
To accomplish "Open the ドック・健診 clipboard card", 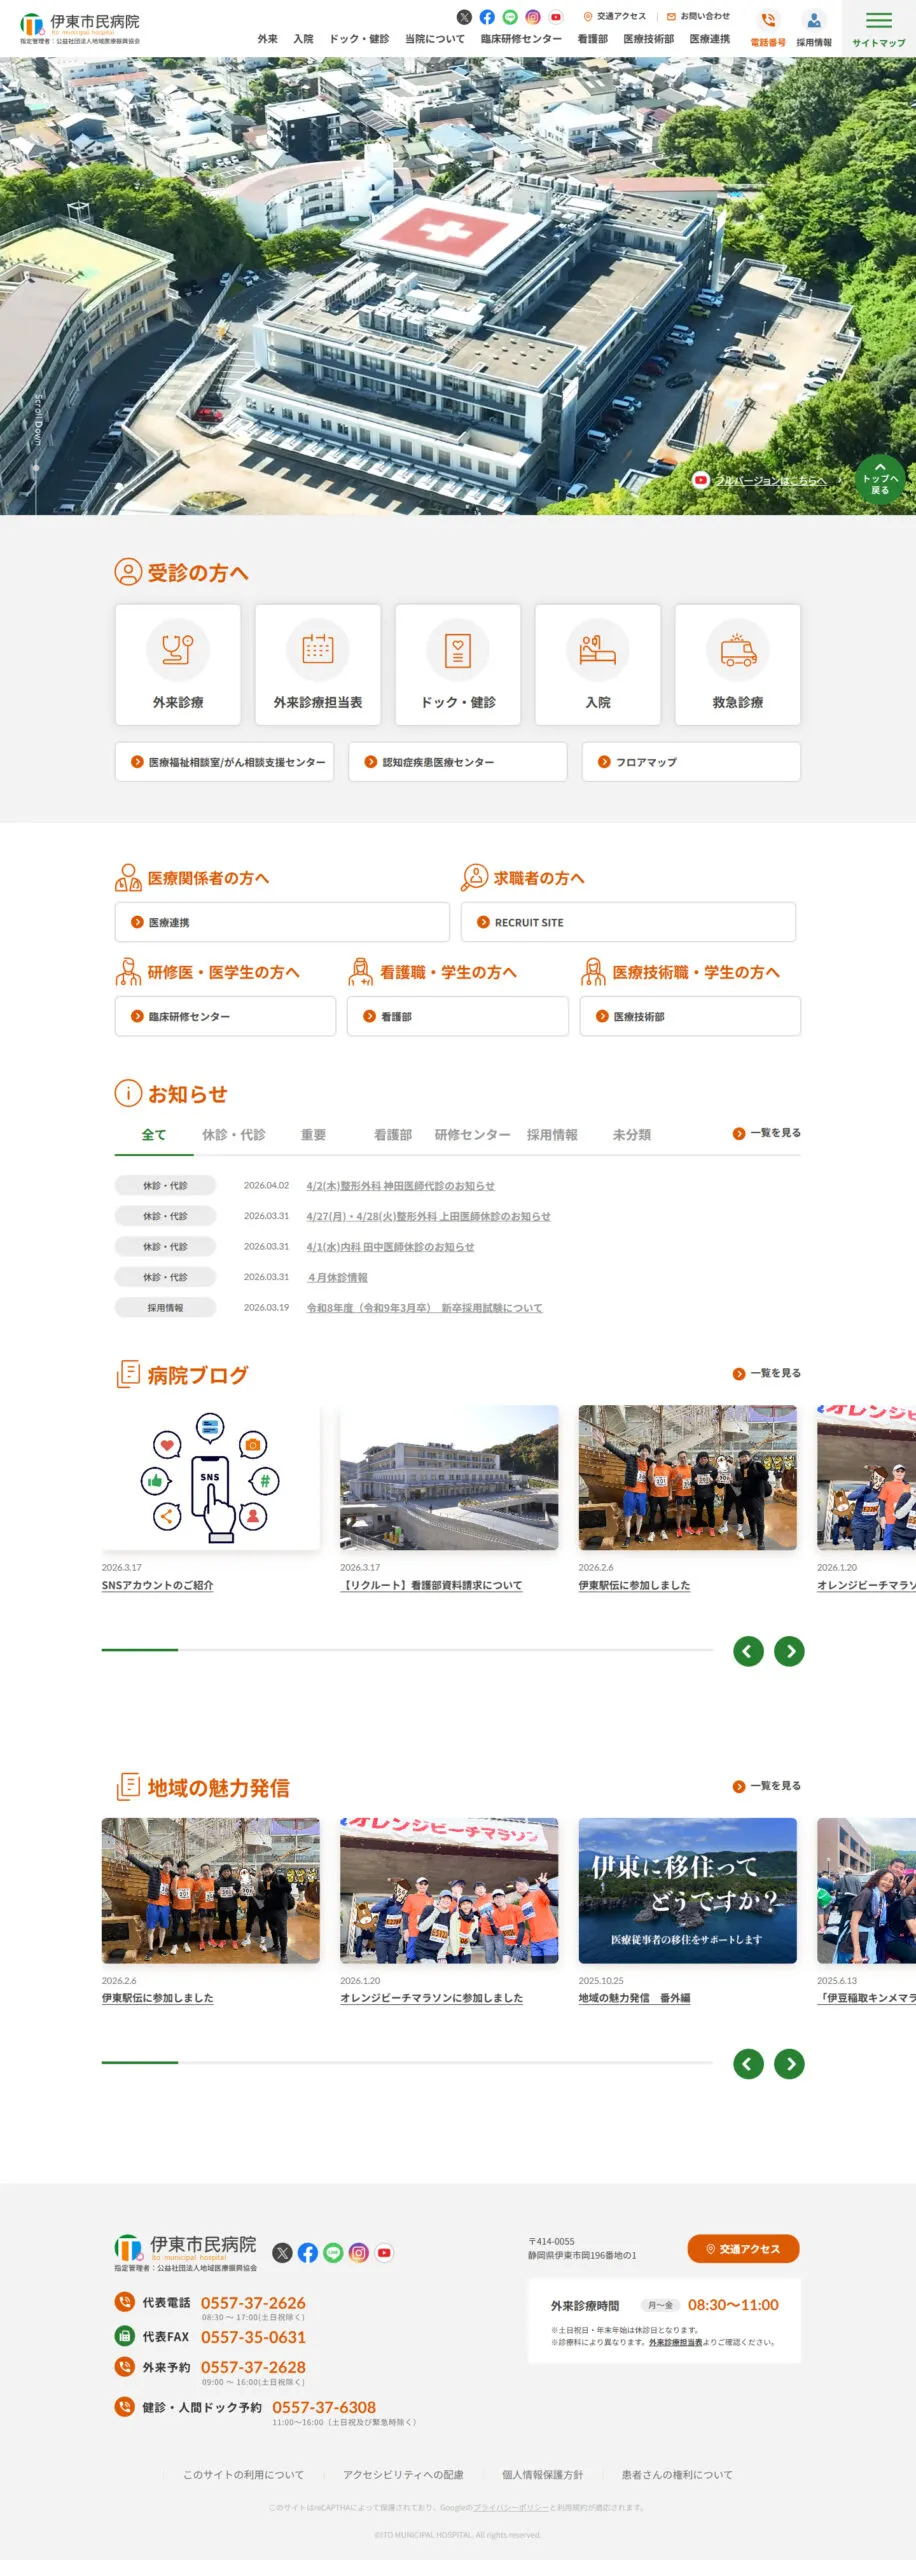I will pos(458,664).
